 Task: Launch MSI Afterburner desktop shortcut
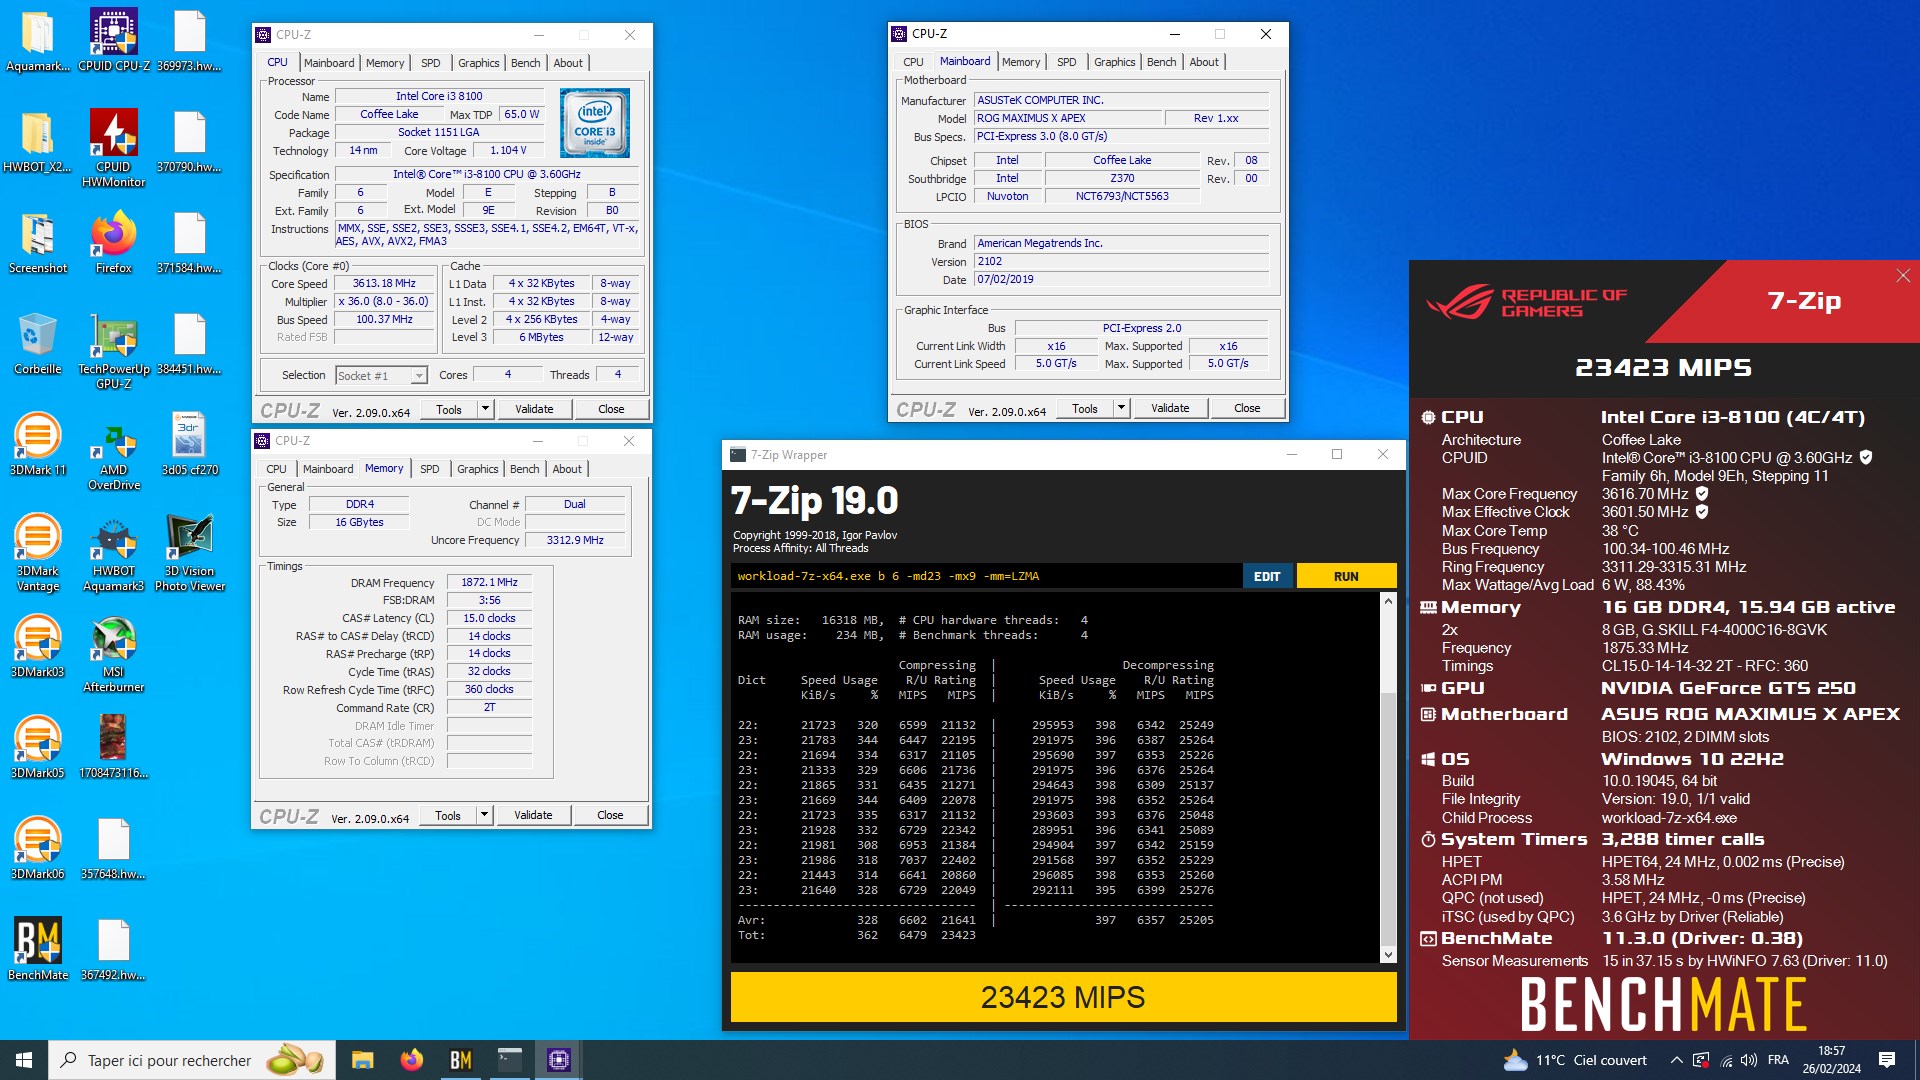pos(114,653)
